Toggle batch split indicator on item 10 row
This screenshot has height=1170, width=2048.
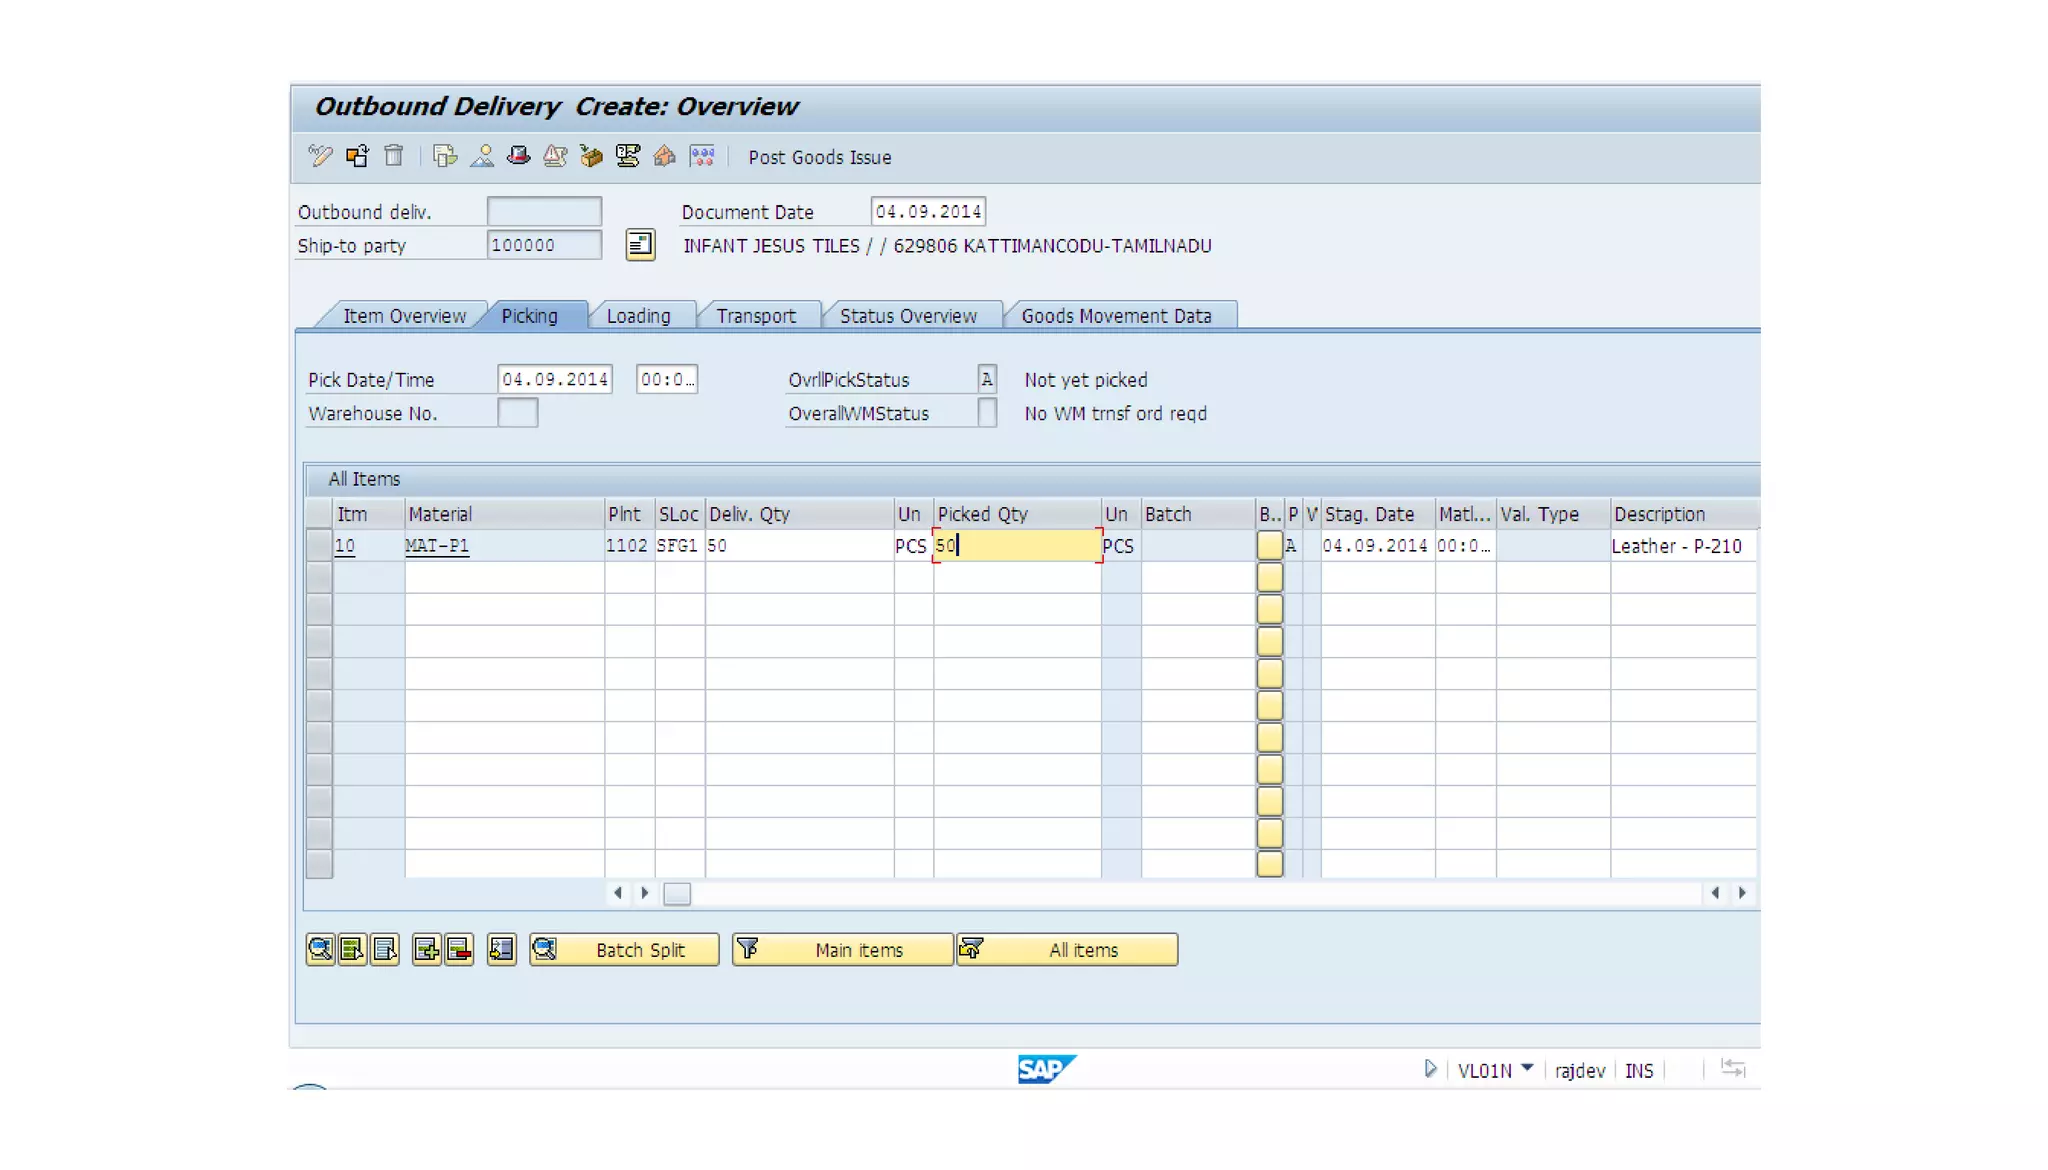[x=1269, y=546]
